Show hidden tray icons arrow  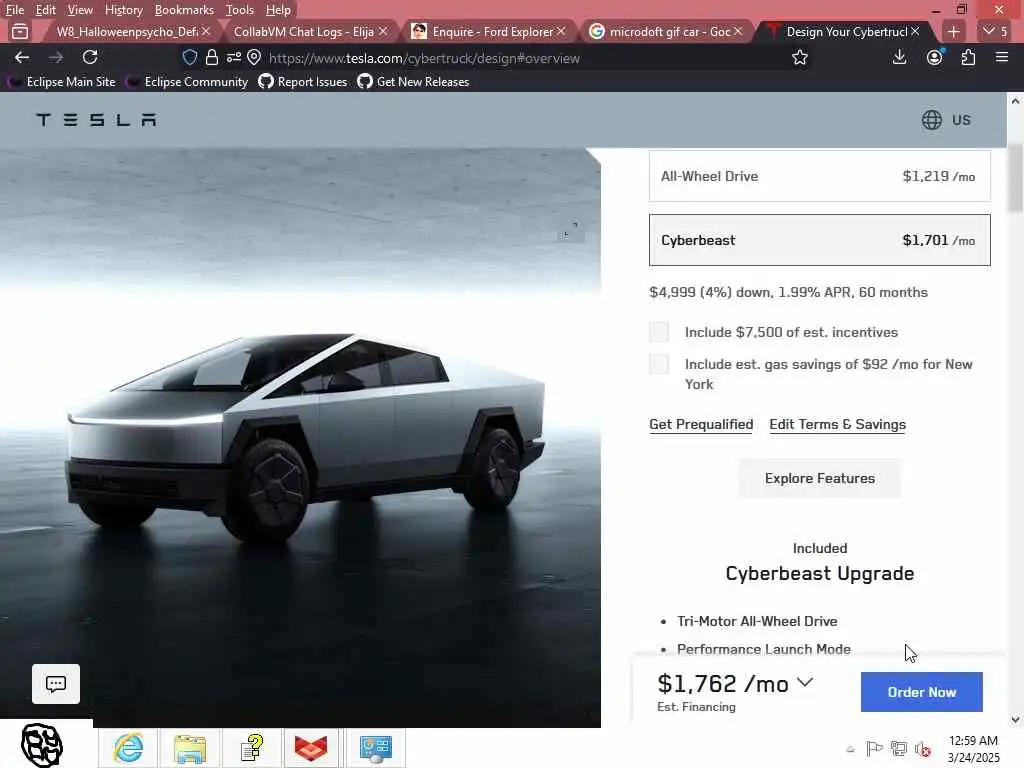pos(850,750)
